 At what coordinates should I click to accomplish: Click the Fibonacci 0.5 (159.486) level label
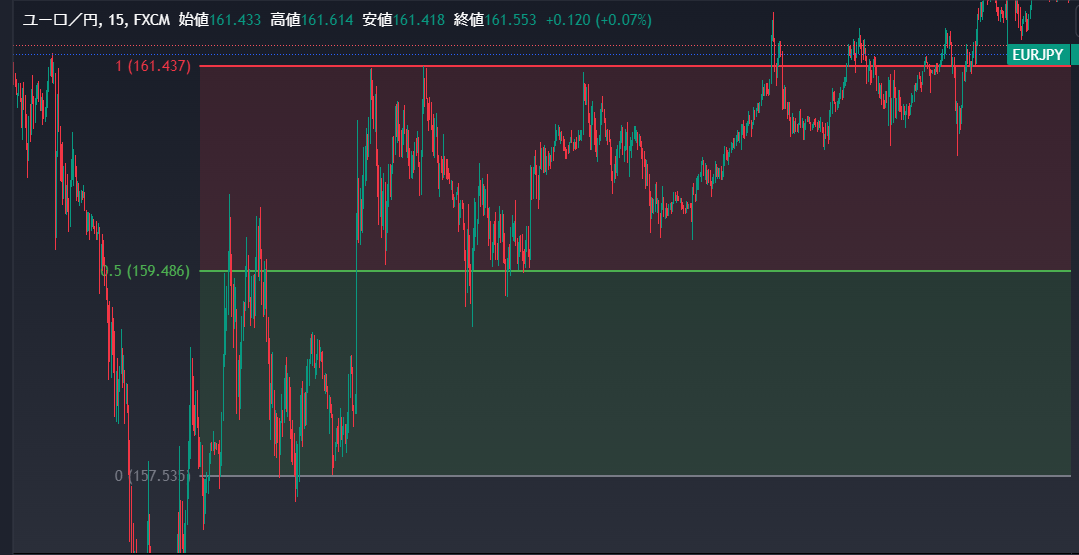tap(146, 271)
